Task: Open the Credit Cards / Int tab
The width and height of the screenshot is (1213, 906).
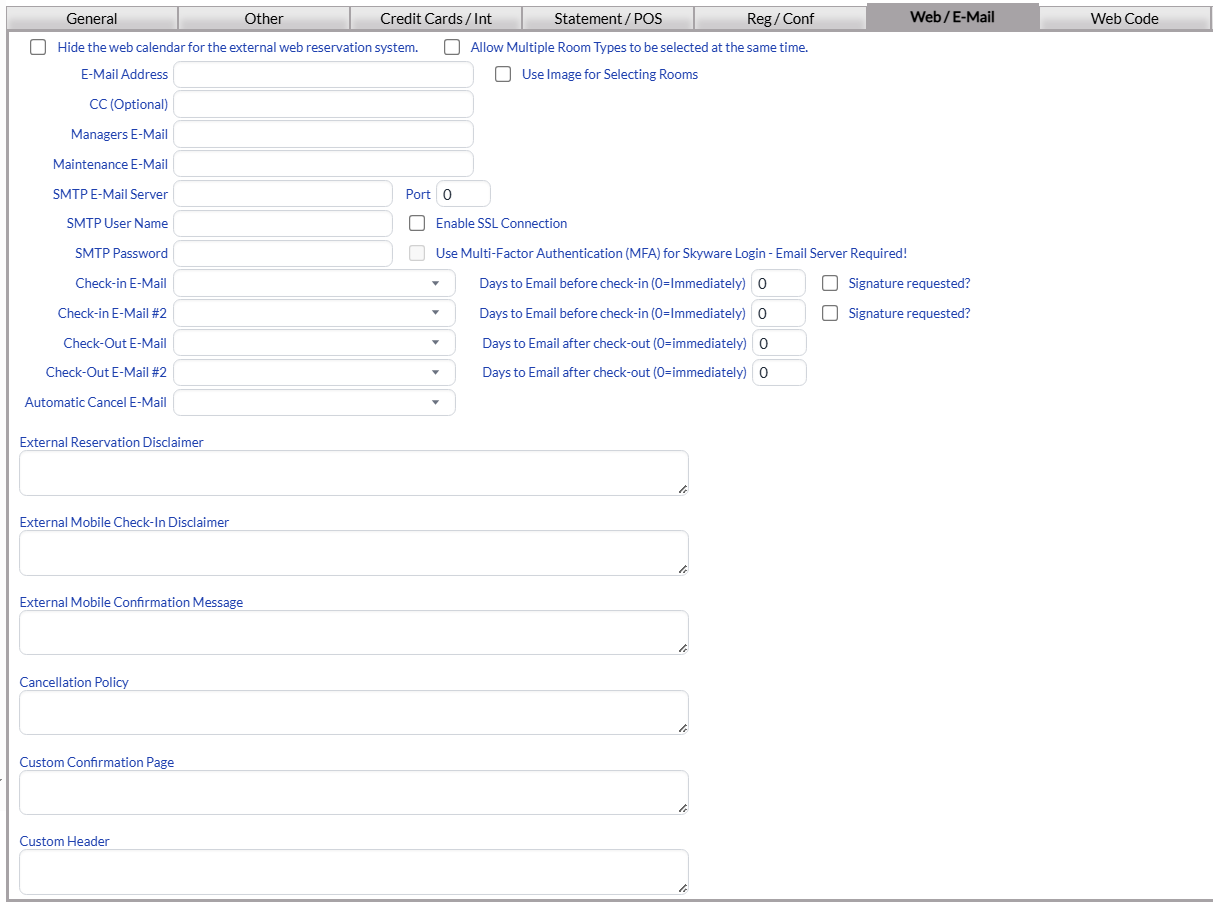Action: [x=436, y=18]
